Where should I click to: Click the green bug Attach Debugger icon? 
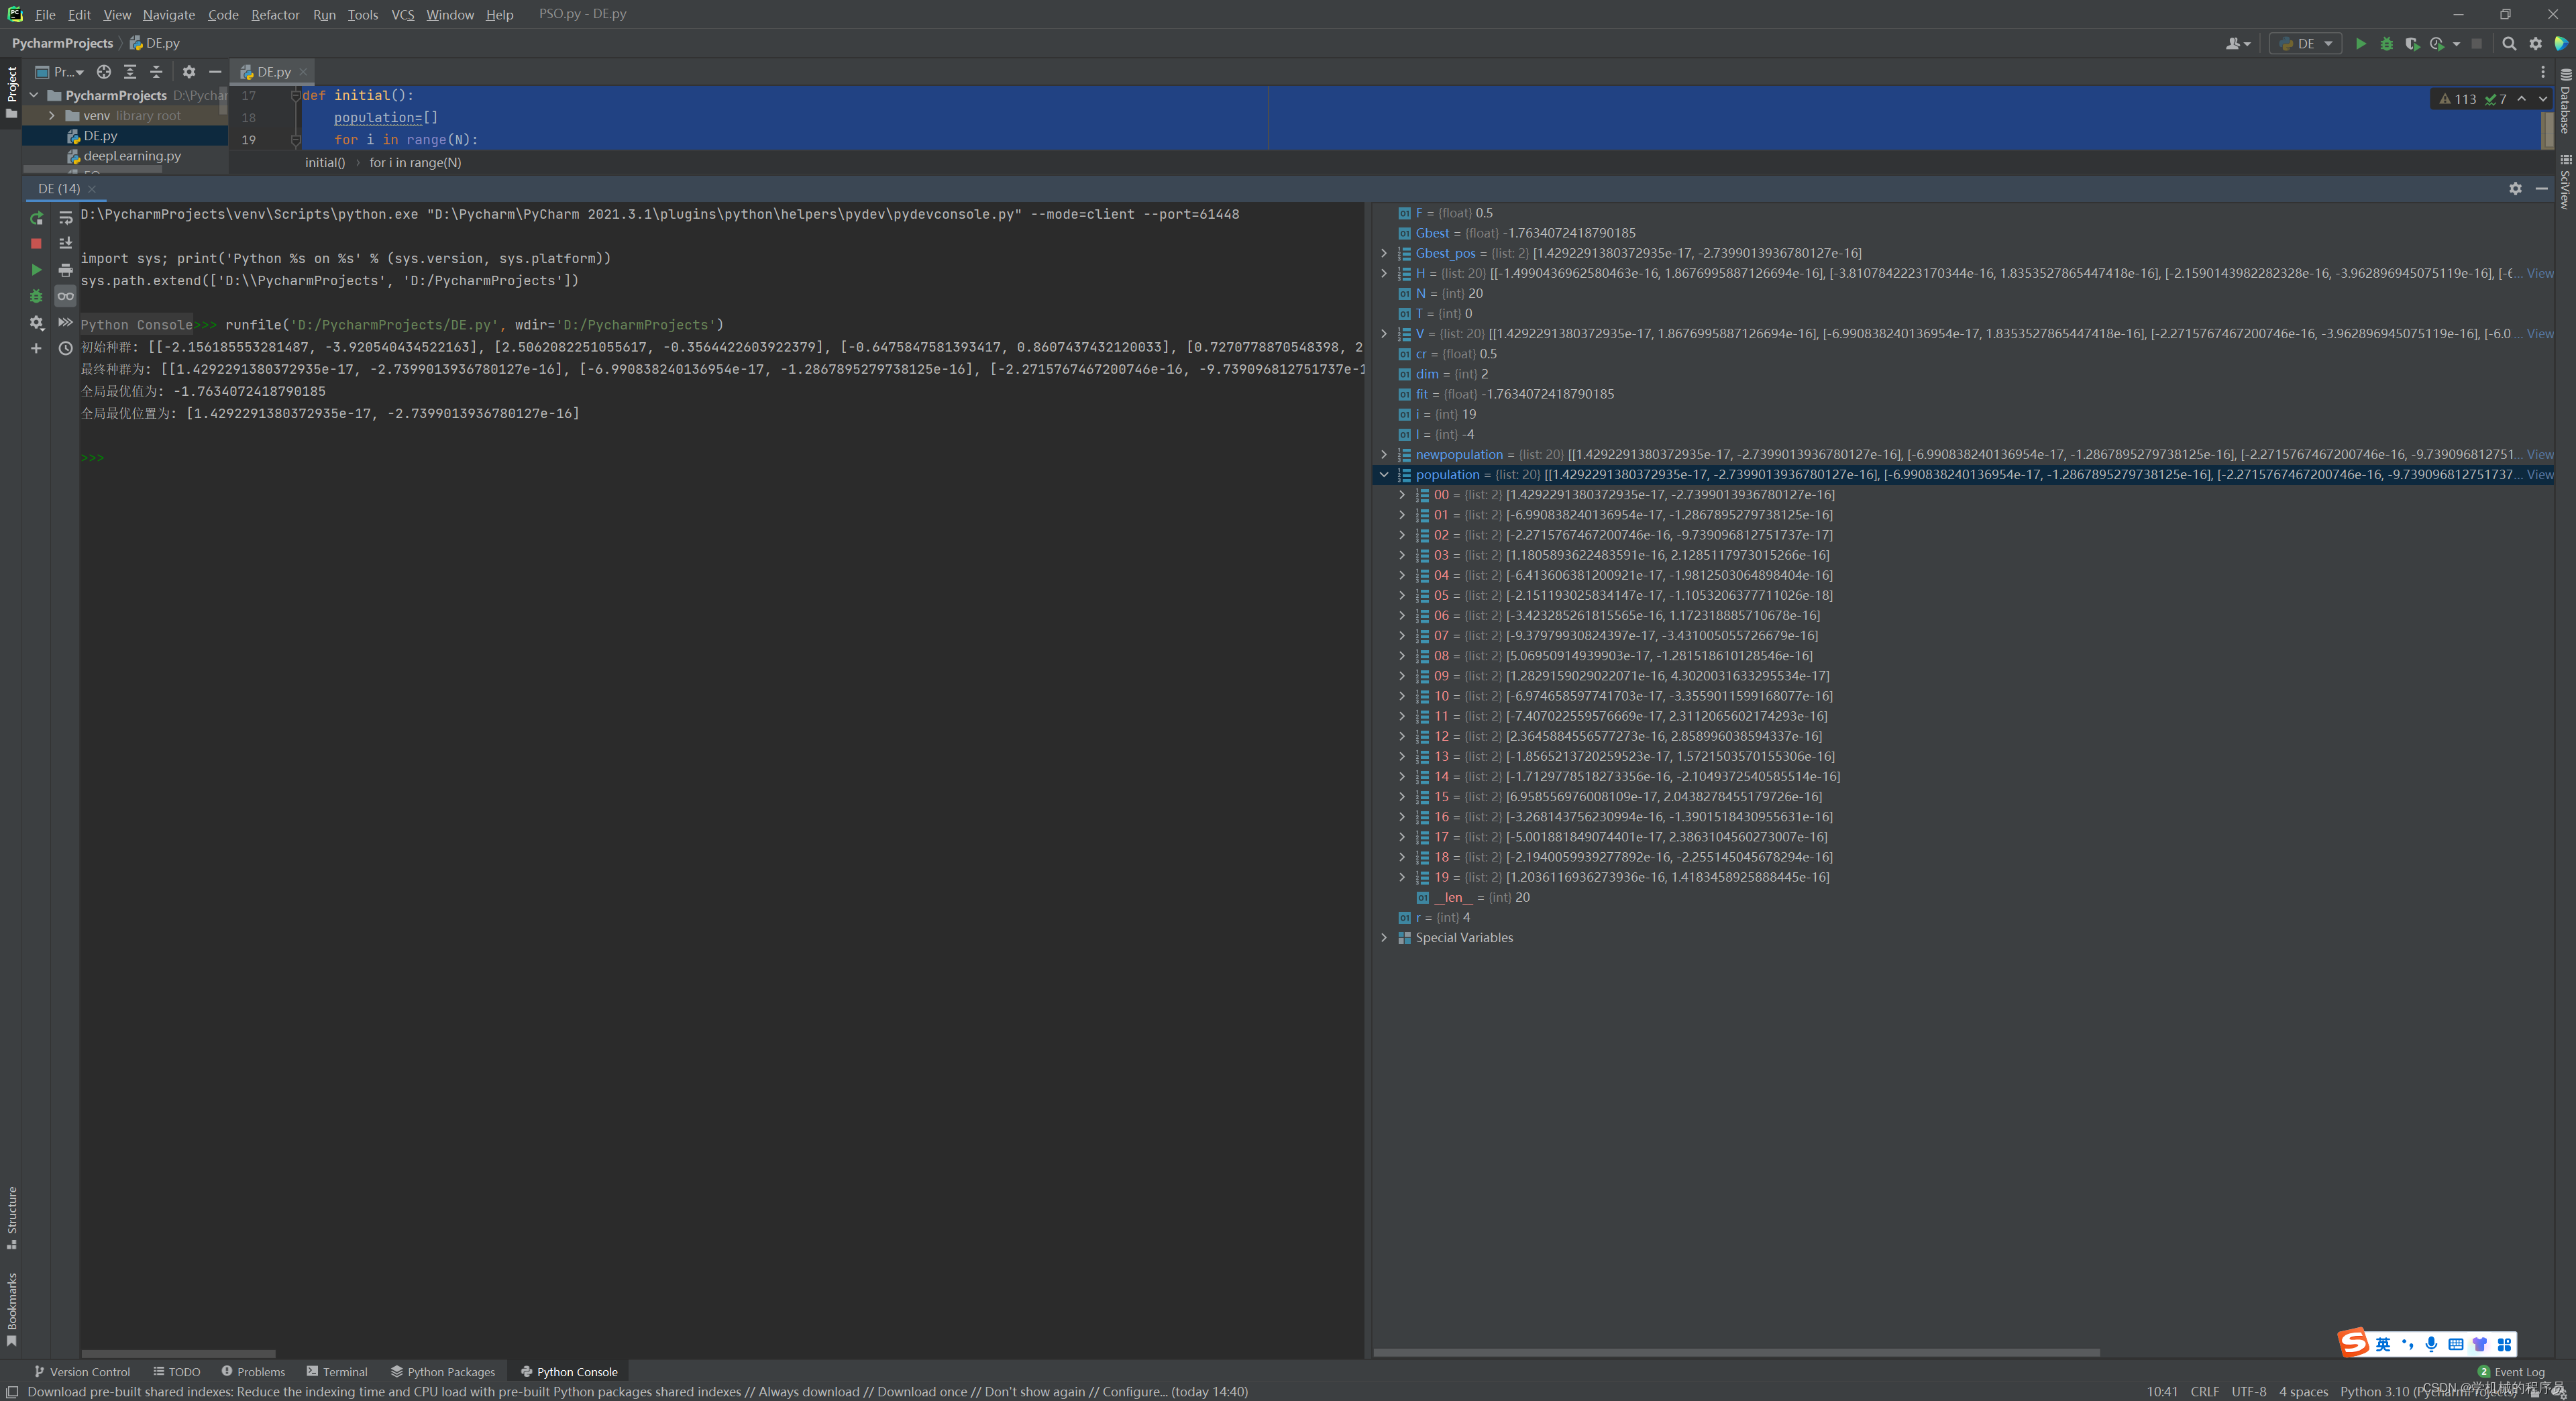36,296
